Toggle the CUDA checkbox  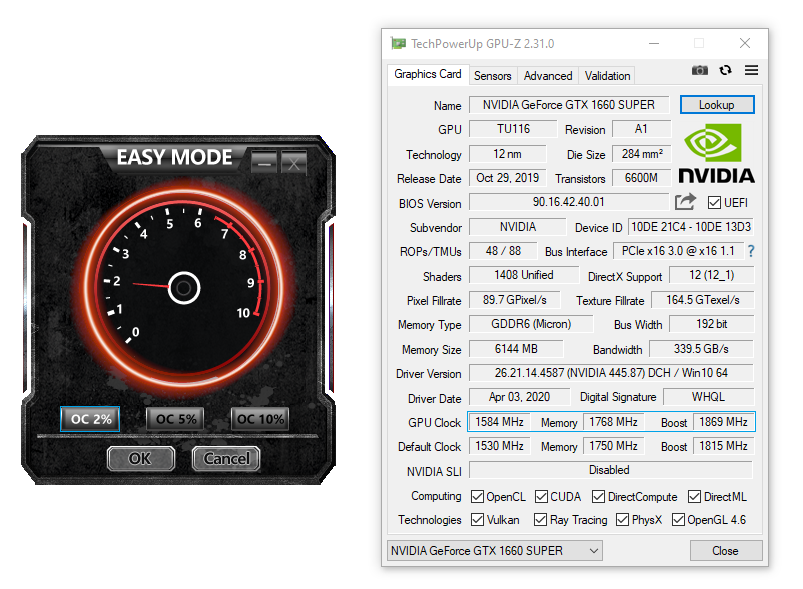[x=541, y=496]
